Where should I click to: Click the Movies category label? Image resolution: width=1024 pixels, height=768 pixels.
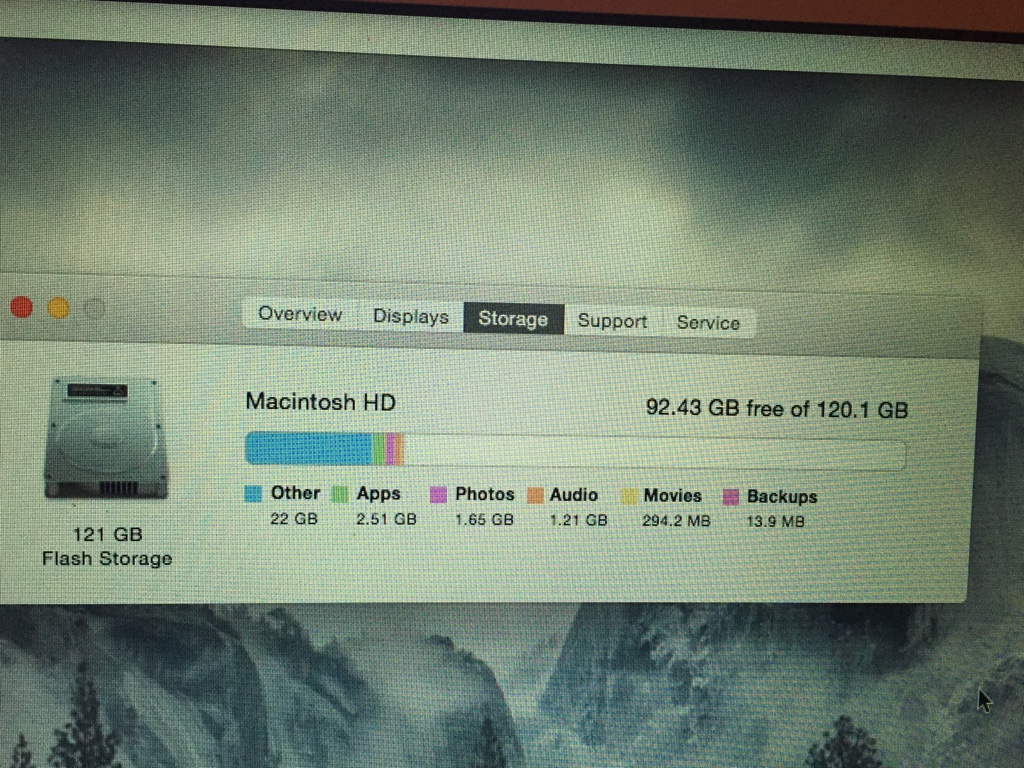click(x=673, y=496)
